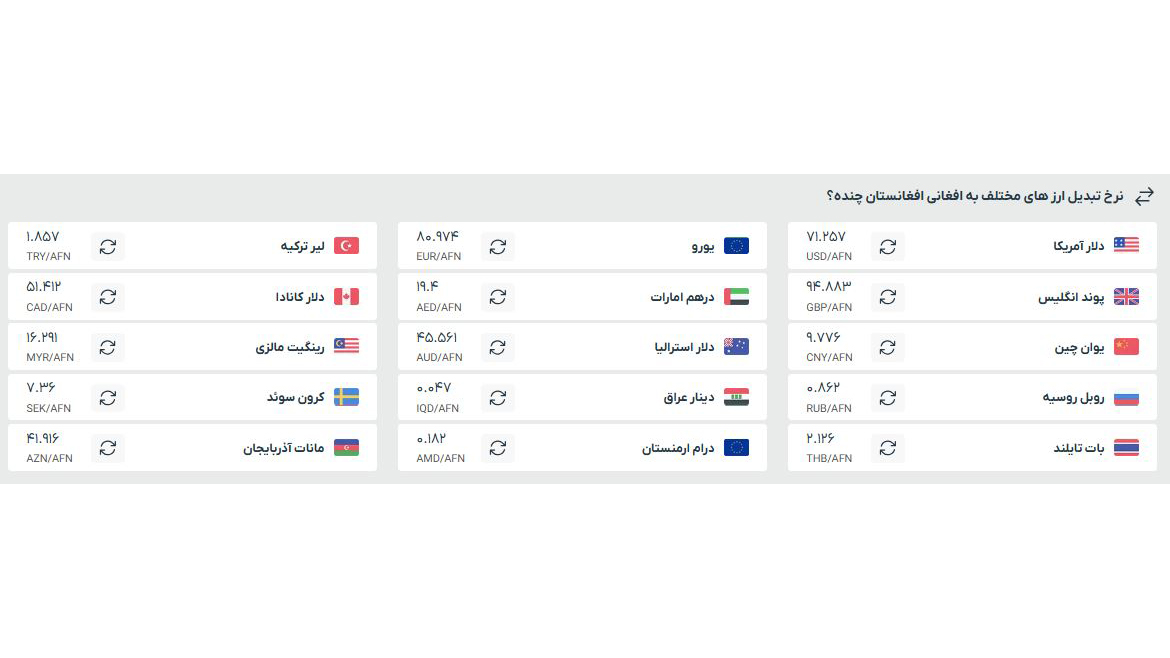Click the SEK/AFN refresh icon
The image size is (1170, 658).
coord(107,398)
